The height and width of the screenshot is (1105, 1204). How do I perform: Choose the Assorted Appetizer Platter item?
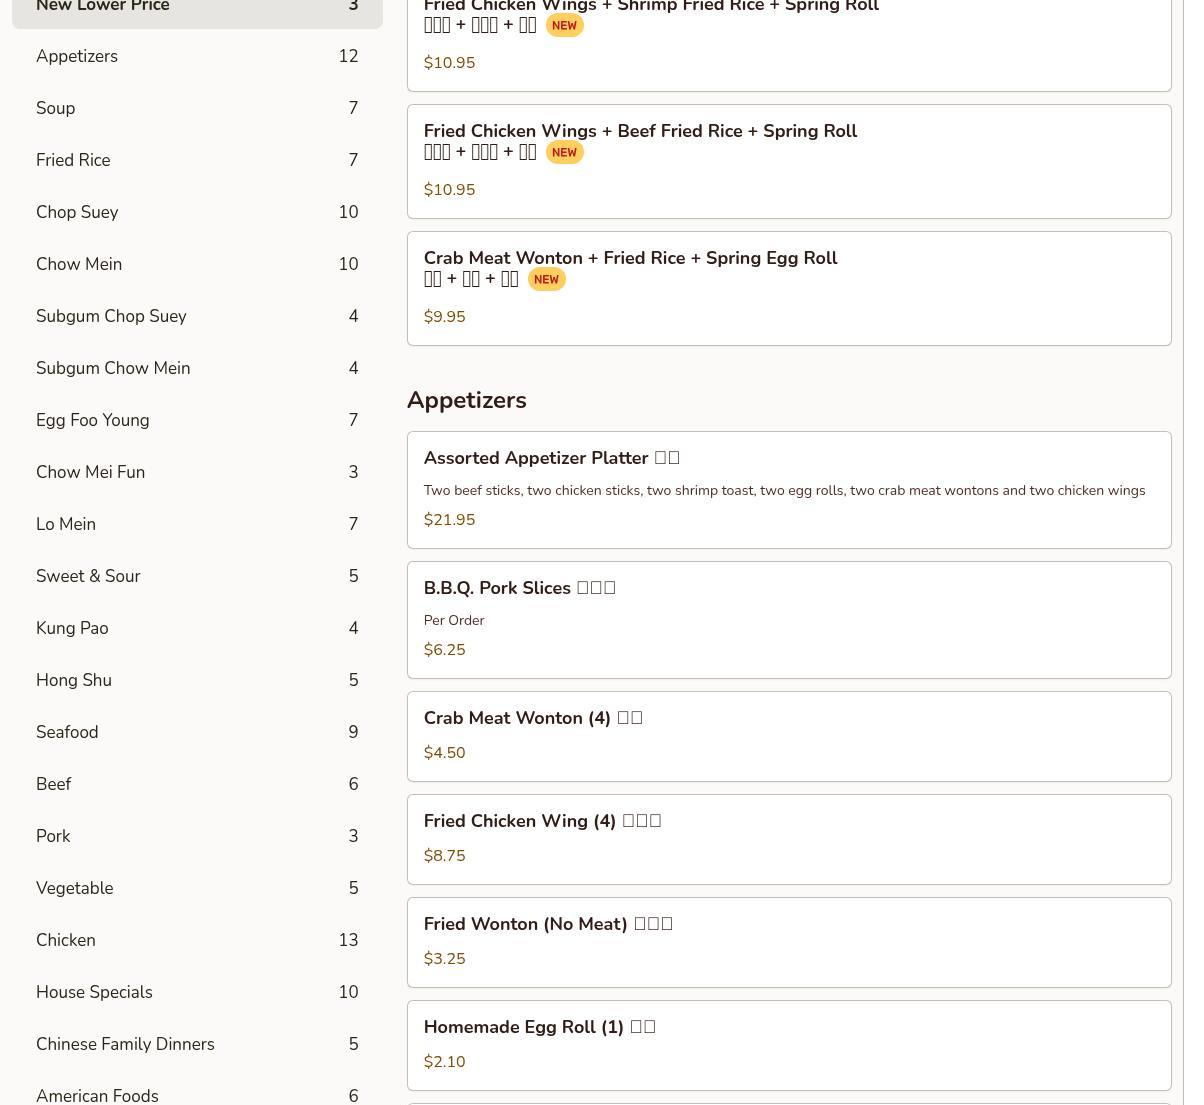click(788, 490)
